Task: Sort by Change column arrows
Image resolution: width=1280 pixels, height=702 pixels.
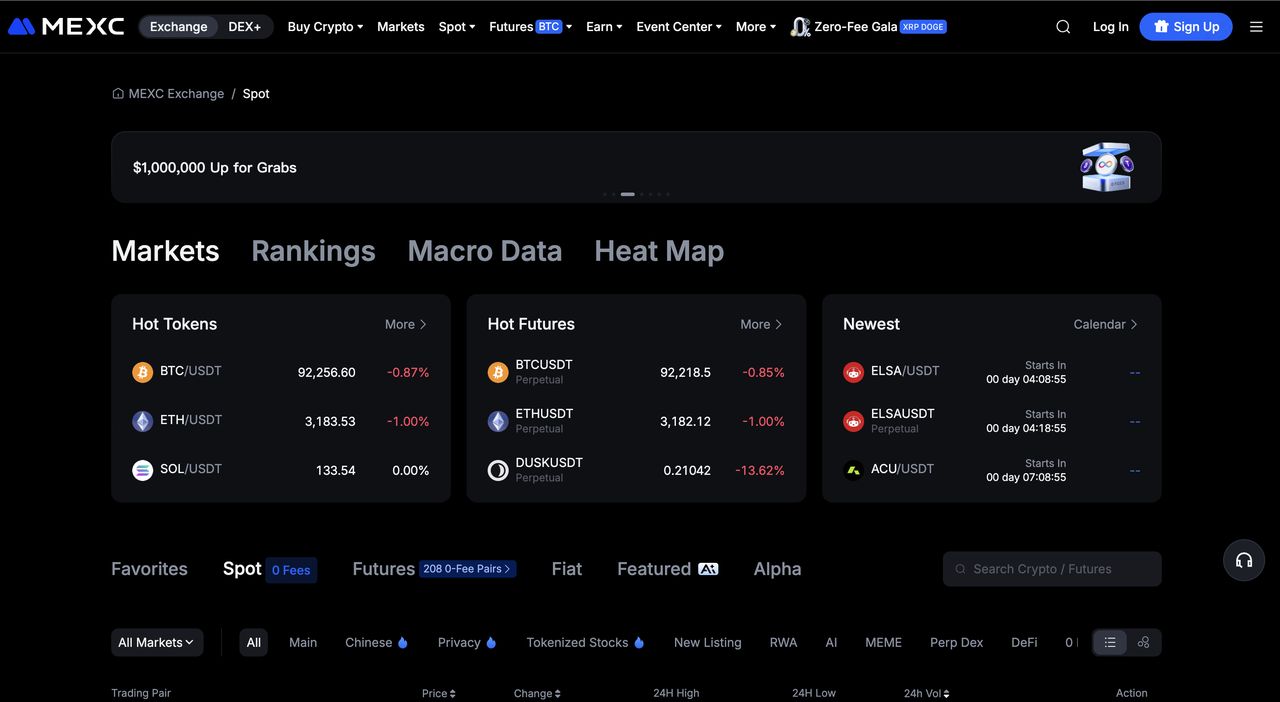Action: point(557,694)
